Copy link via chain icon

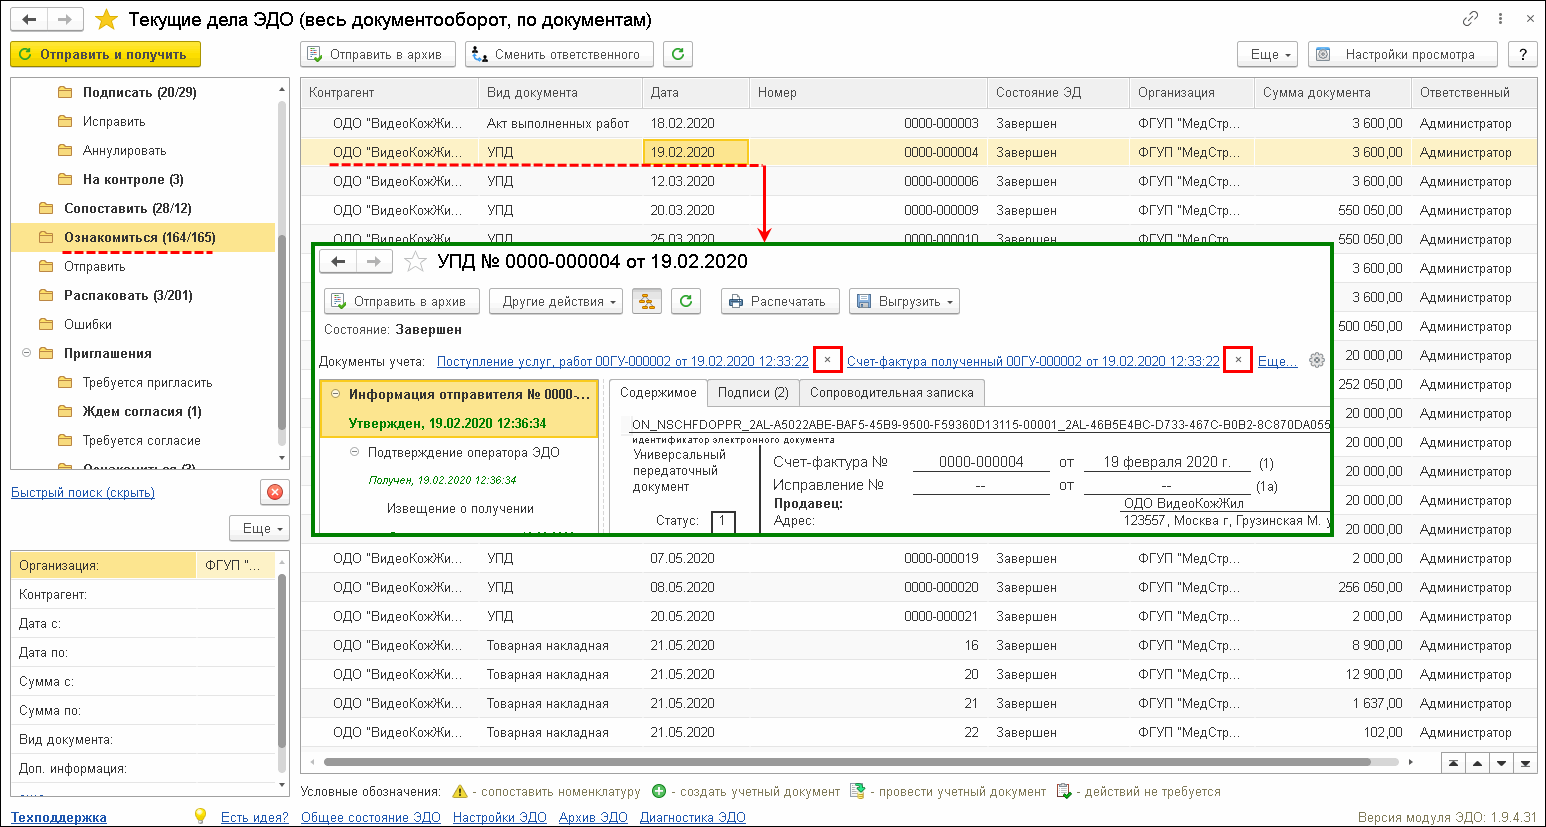pyautogui.click(x=1470, y=19)
